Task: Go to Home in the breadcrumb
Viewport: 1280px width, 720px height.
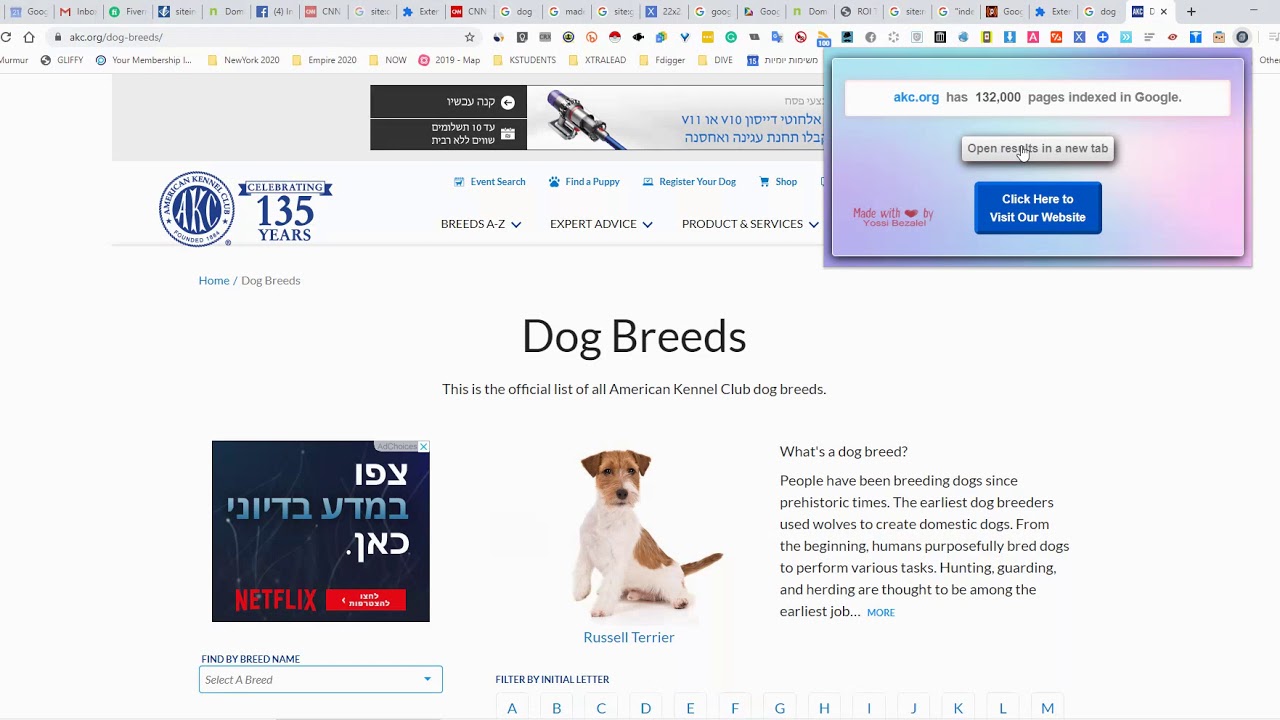Action: coord(214,280)
